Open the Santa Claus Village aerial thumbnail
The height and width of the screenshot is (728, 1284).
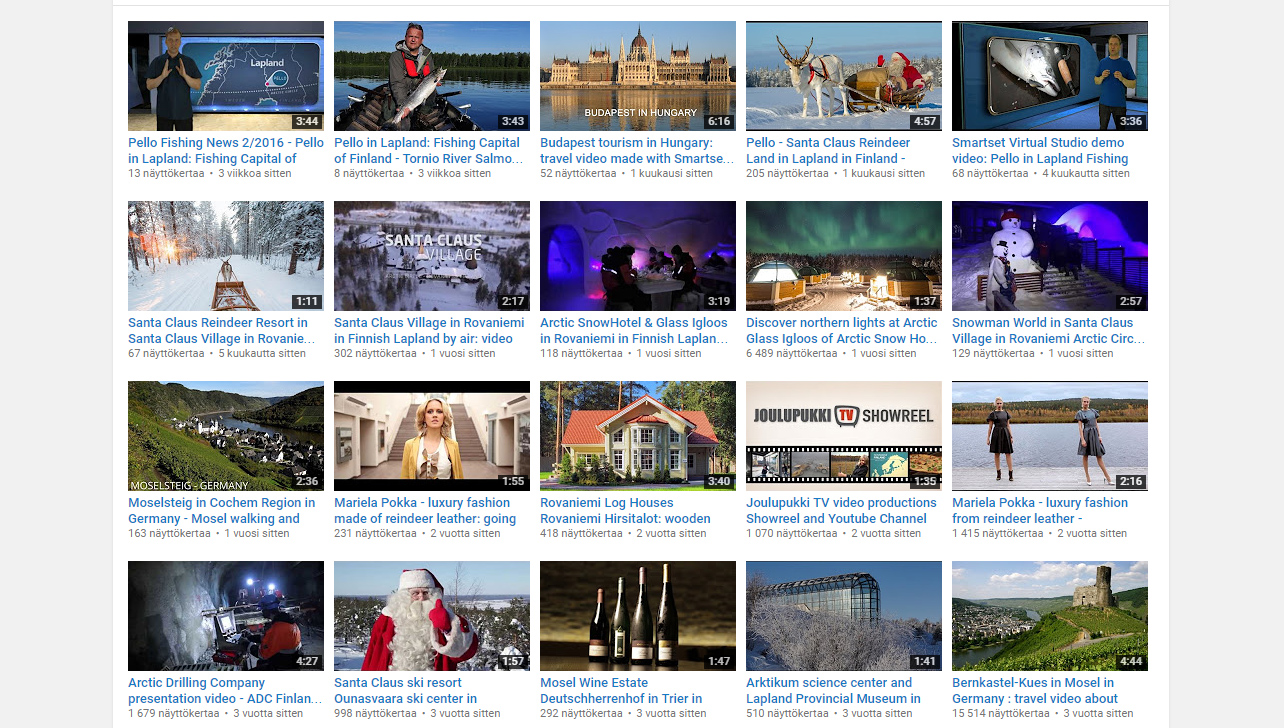click(432, 256)
